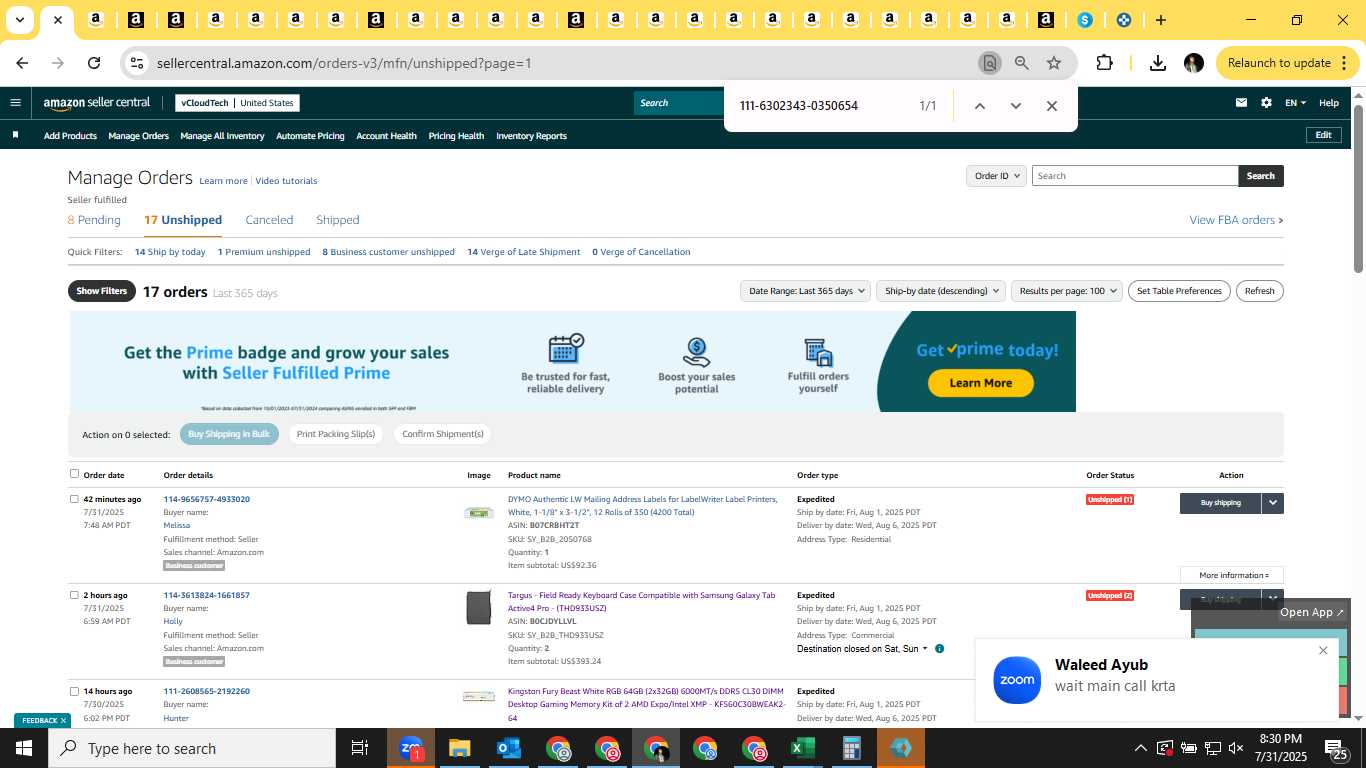Image resolution: width=1366 pixels, height=768 pixels.
Task: Expand the arrow beside first Buy shipping button
Action: (1272, 503)
